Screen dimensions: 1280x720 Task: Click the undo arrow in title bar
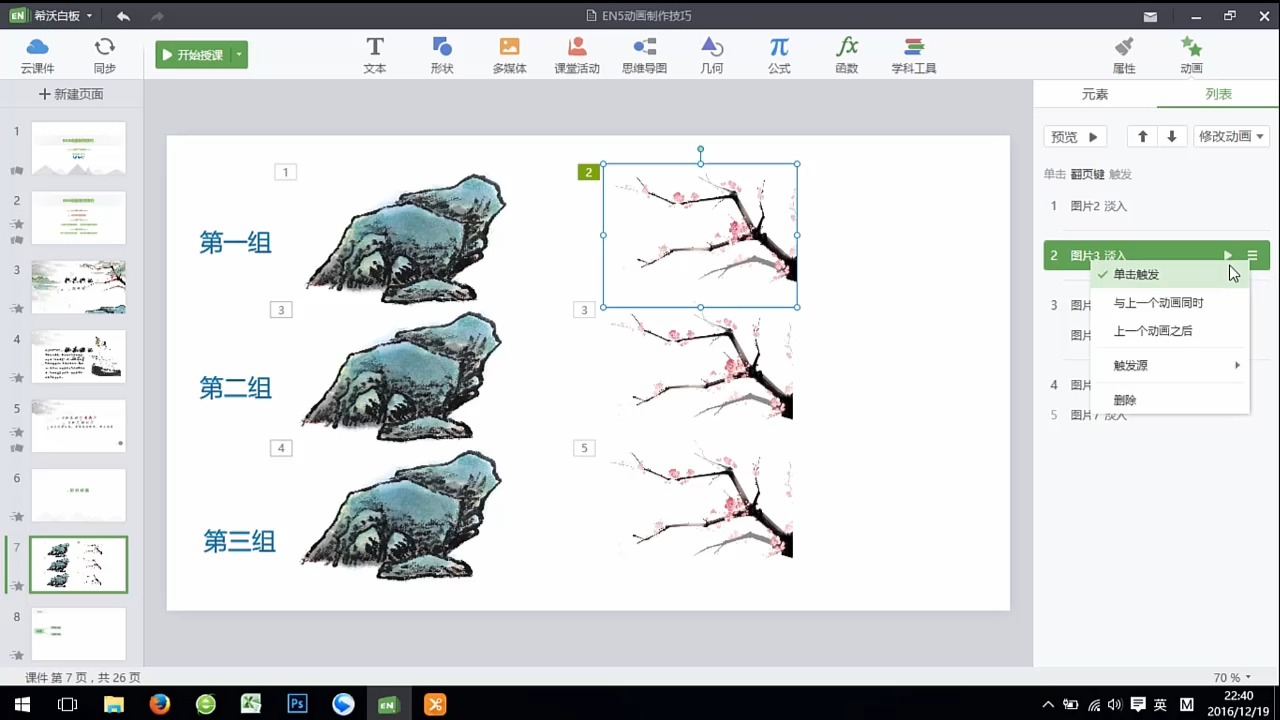123,16
